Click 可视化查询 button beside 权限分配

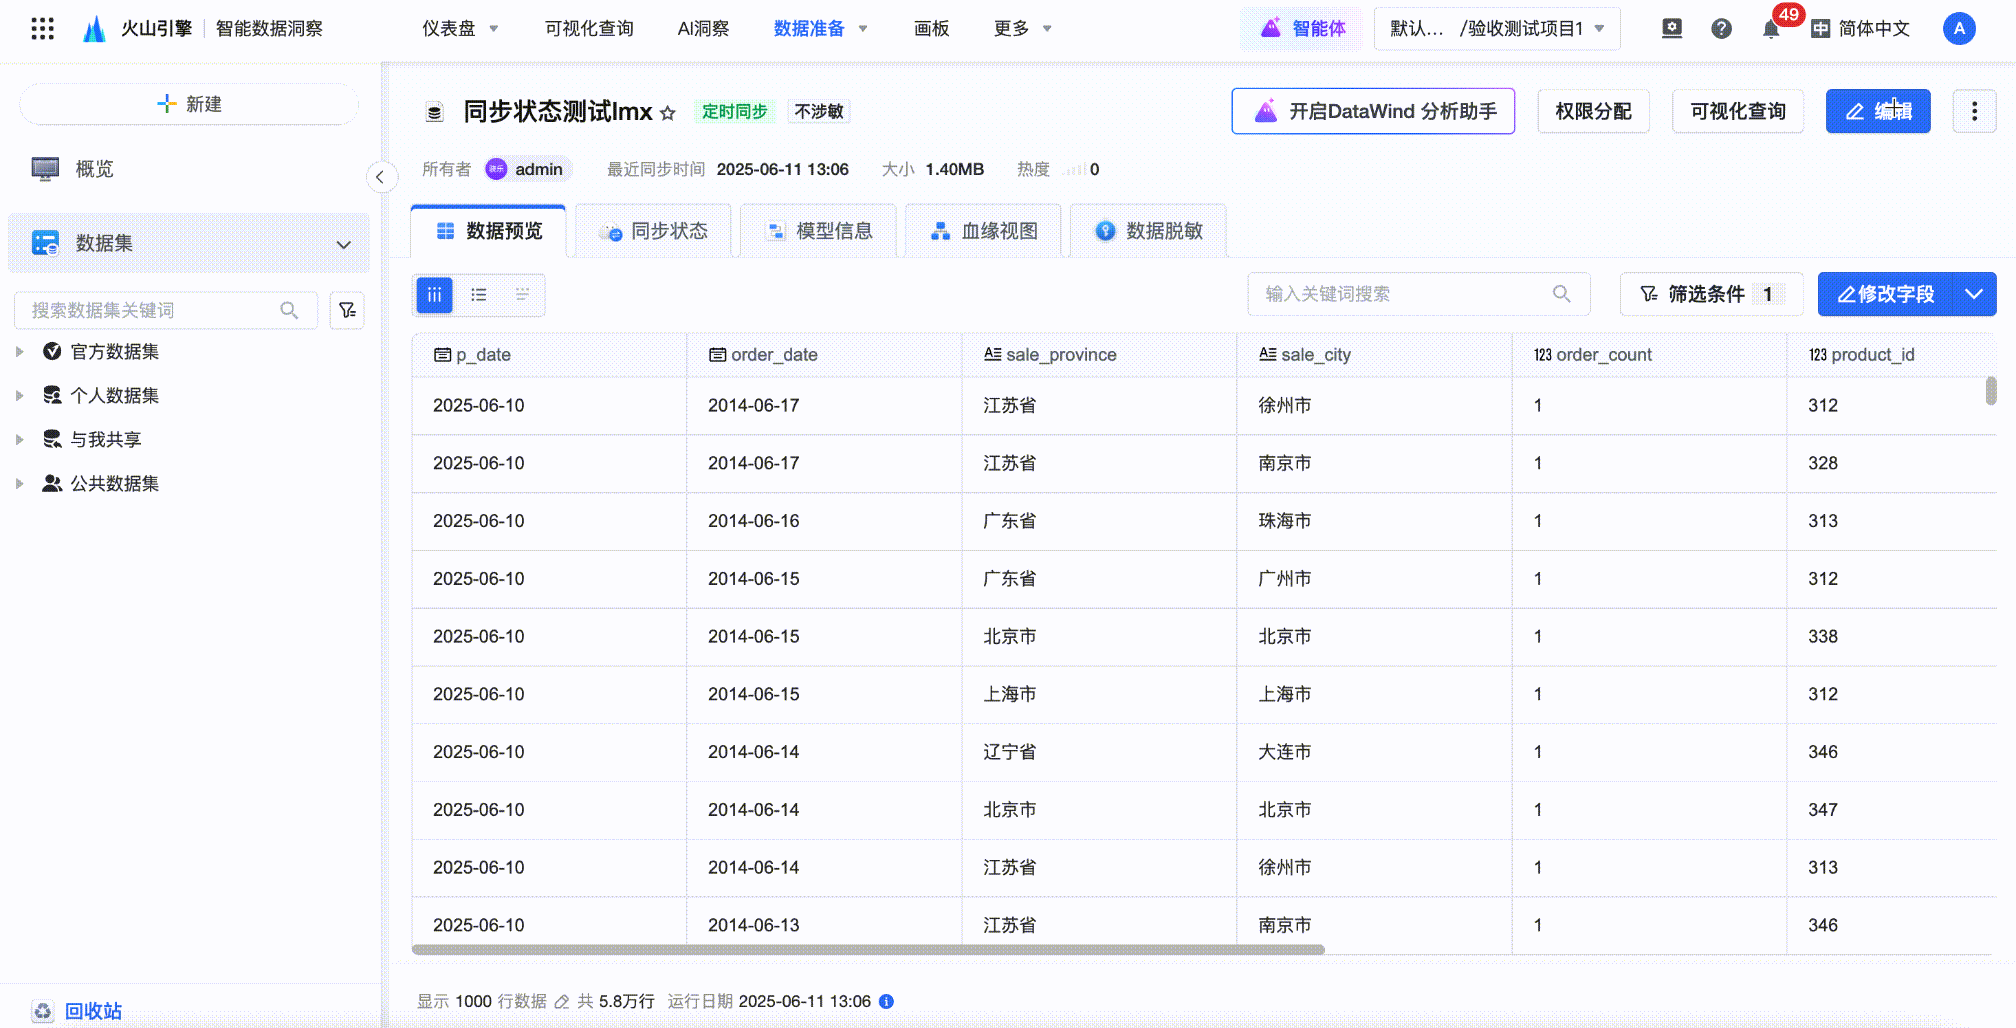click(x=1738, y=111)
